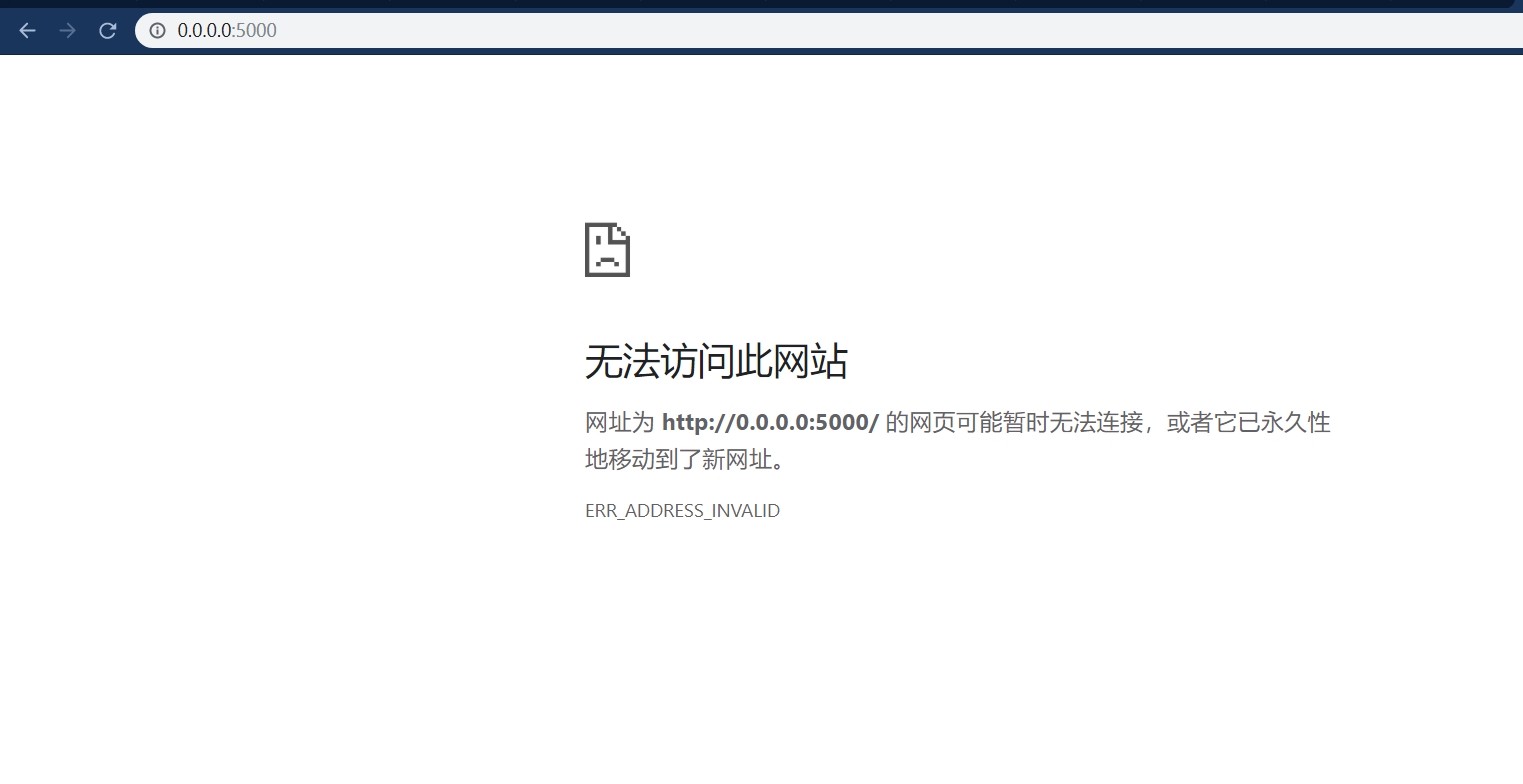Select the heading 无法访问此网站
The width and height of the screenshot is (1523, 784).
tap(716, 361)
